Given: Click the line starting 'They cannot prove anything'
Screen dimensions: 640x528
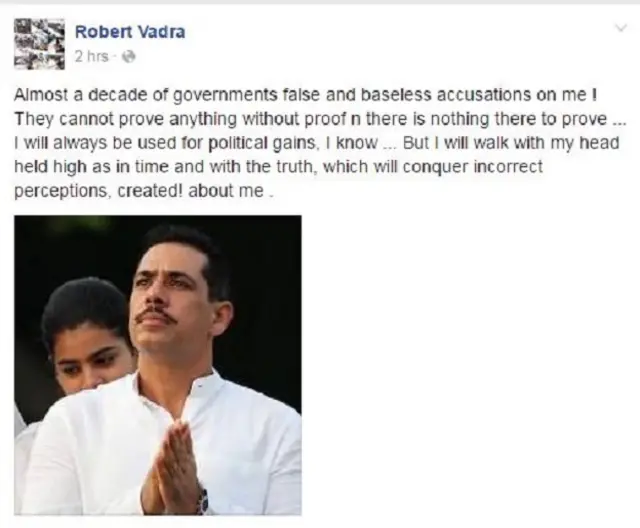Looking at the screenshot, I should point(320,119).
